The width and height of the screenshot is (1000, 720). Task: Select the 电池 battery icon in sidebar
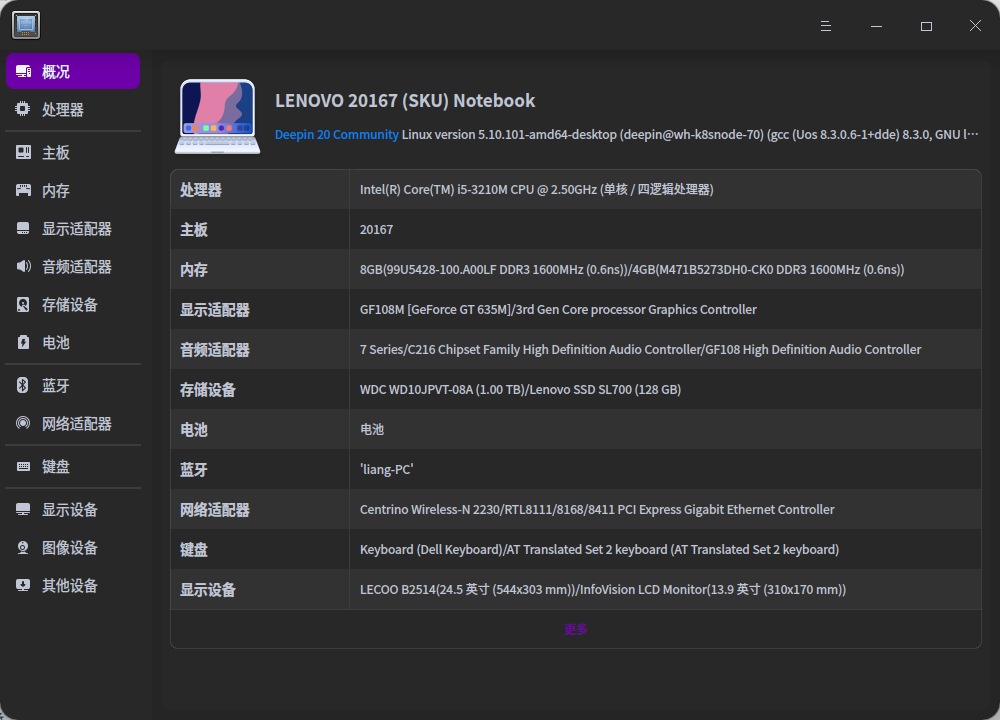click(x=22, y=343)
